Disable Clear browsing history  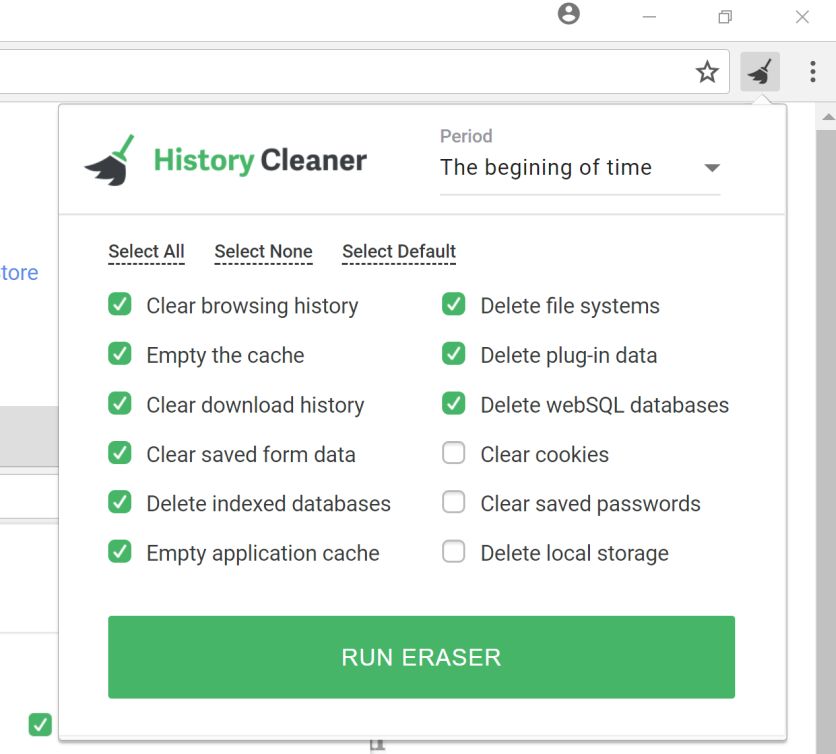tap(119, 305)
